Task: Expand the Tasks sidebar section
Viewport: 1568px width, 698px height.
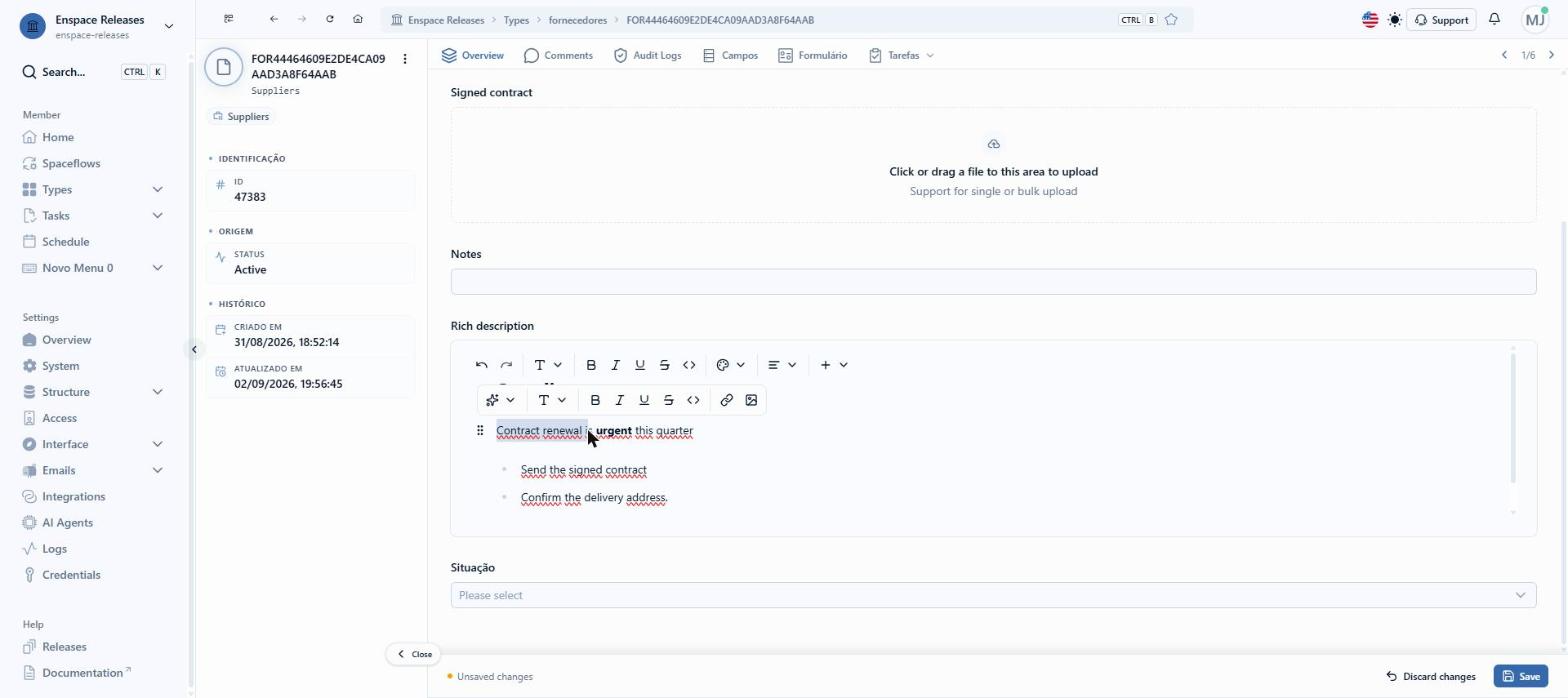Action: click(157, 216)
